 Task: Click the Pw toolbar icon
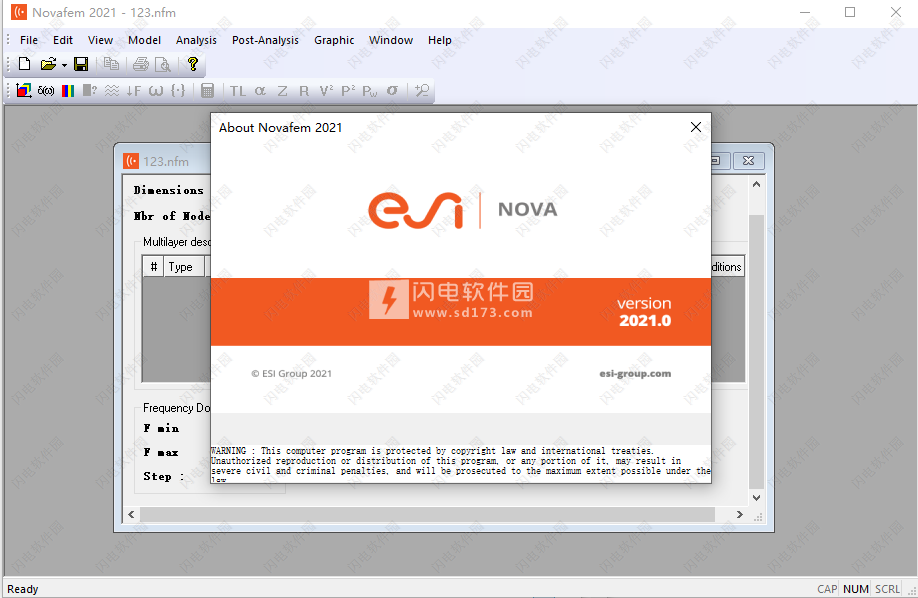[370, 91]
